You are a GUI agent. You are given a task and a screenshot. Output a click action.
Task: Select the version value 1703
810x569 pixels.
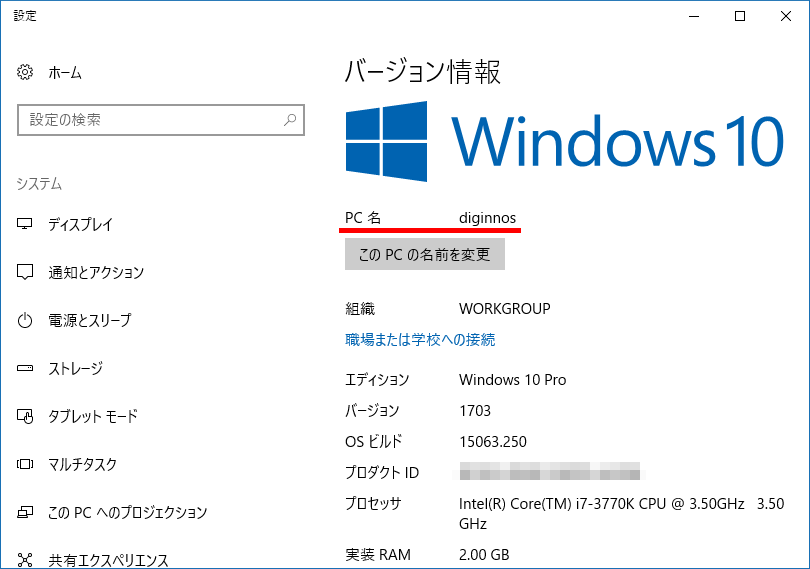pos(475,411)
